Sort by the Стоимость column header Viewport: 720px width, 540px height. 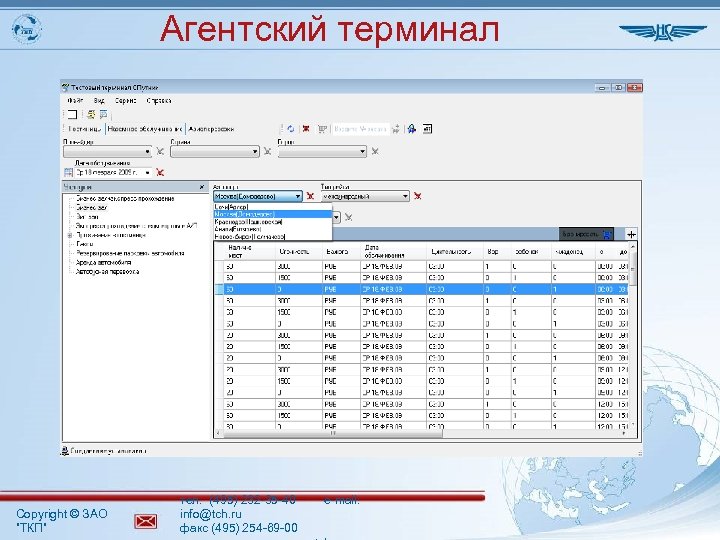pyautogui.click(x=299, y=252)
